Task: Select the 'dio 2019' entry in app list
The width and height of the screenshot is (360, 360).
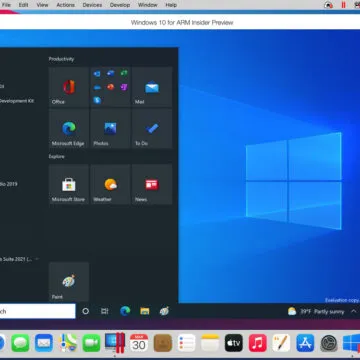Action: pyautogui.click(x=9, y=184)
